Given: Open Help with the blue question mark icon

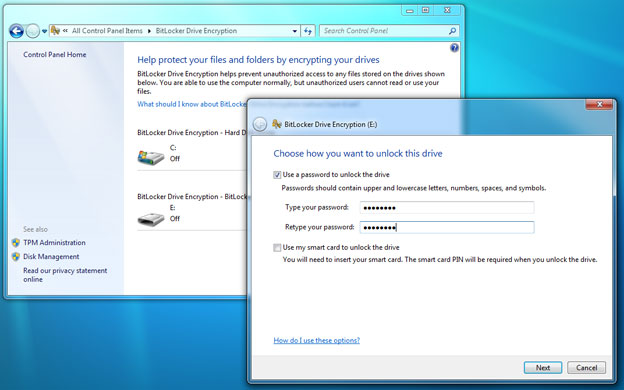Looking at the screenshot, I should (x=454, y=48).
